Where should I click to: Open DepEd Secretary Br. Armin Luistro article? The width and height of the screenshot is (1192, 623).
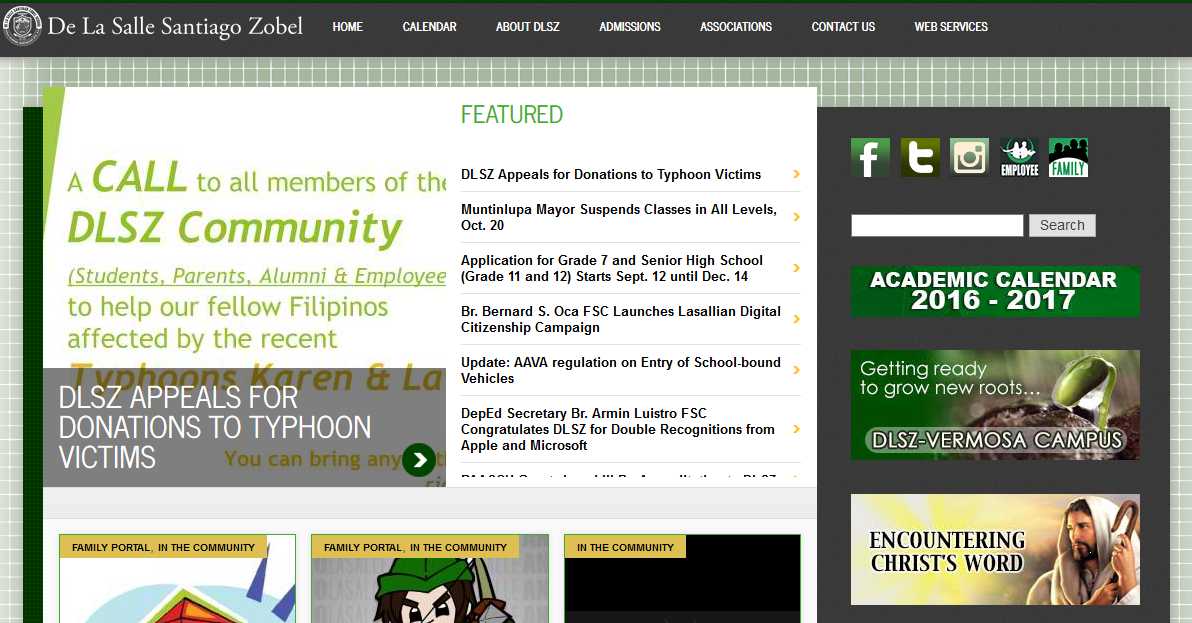coord(617,429)
